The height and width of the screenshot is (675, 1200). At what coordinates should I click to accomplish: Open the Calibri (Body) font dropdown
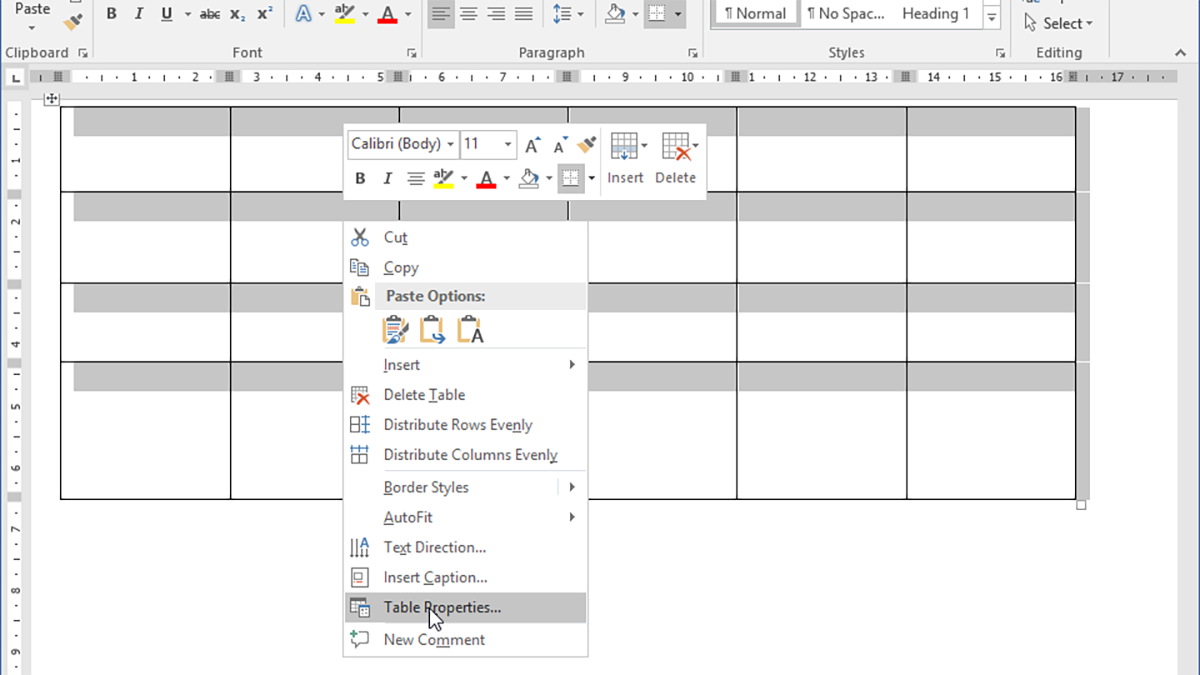click(403, 144)
